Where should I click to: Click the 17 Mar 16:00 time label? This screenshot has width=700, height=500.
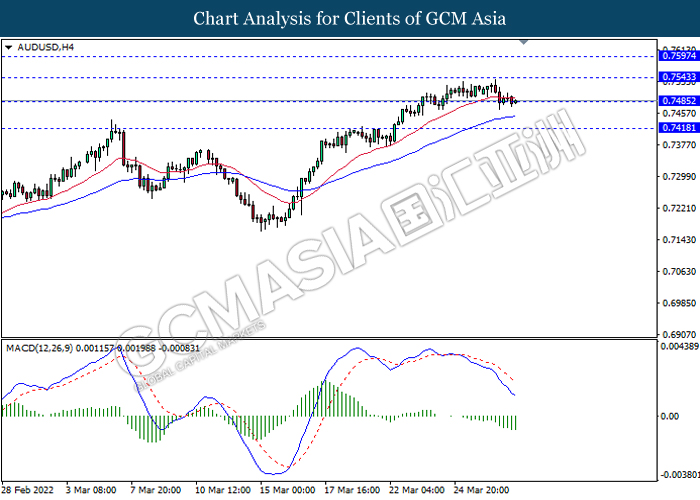point(352,490)
